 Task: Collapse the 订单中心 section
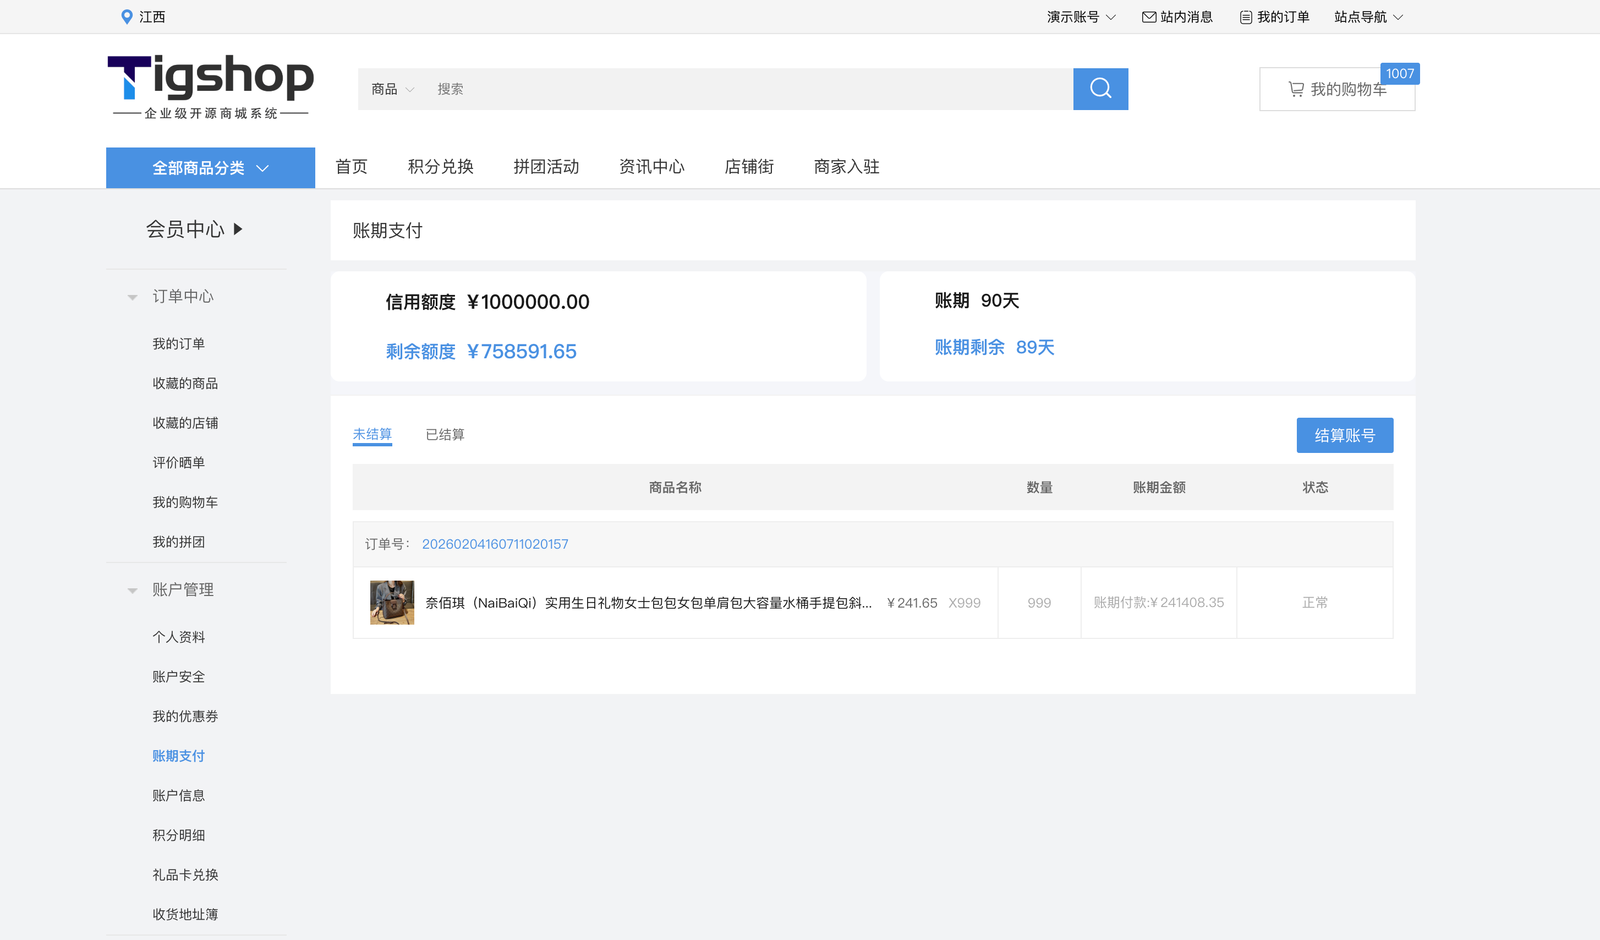tap(132, 296)
